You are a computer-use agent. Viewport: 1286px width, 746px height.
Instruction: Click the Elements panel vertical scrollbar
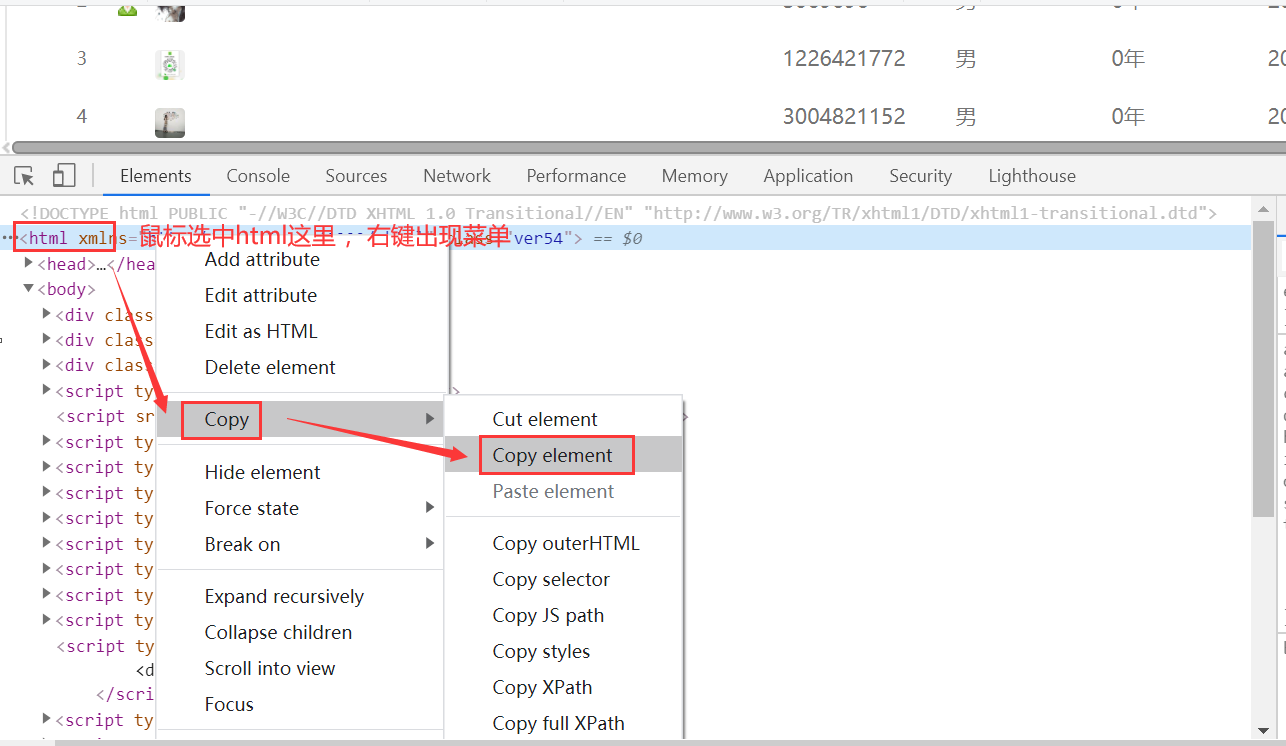click(1263, 370)
